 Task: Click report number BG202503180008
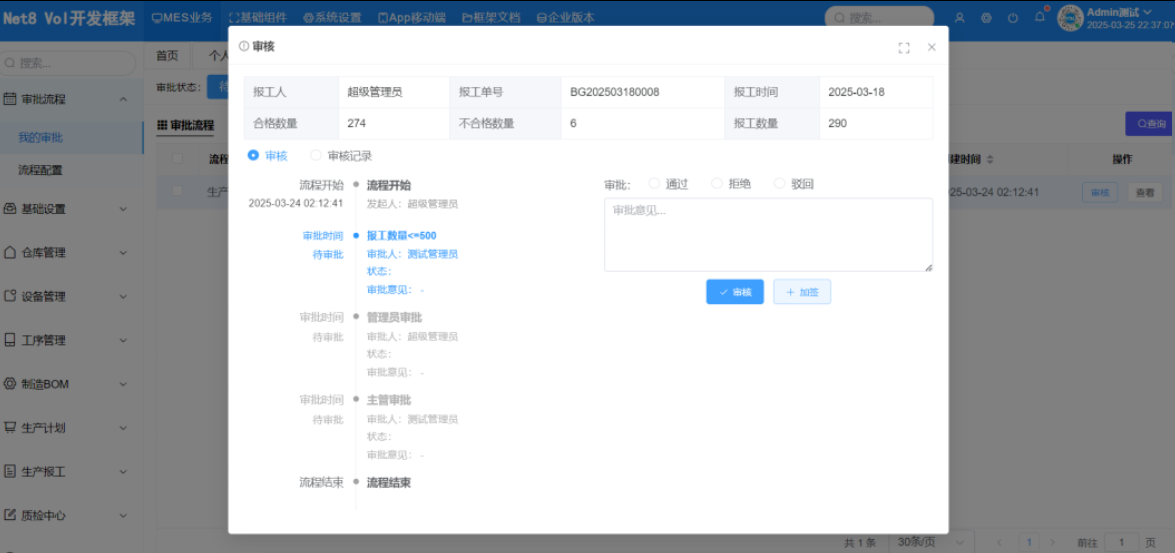click(614, 92)
